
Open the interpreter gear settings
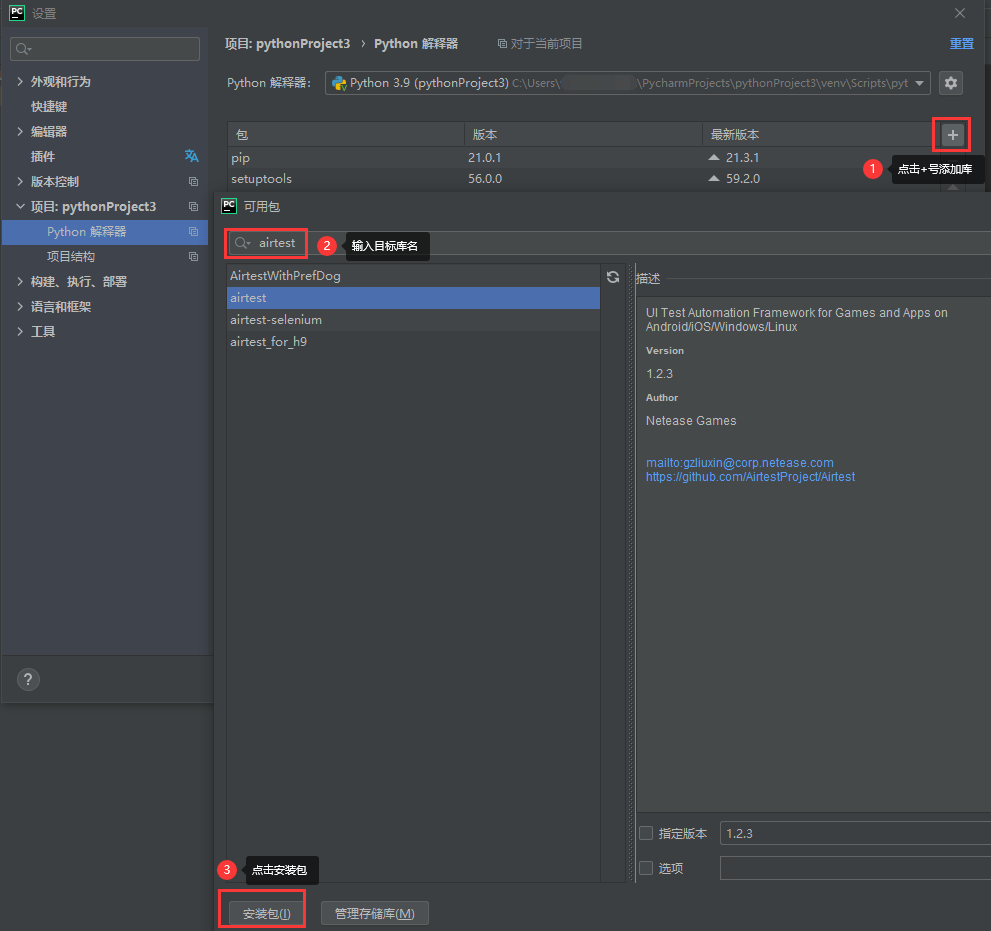pyautogui.click(x=951, y=83)
